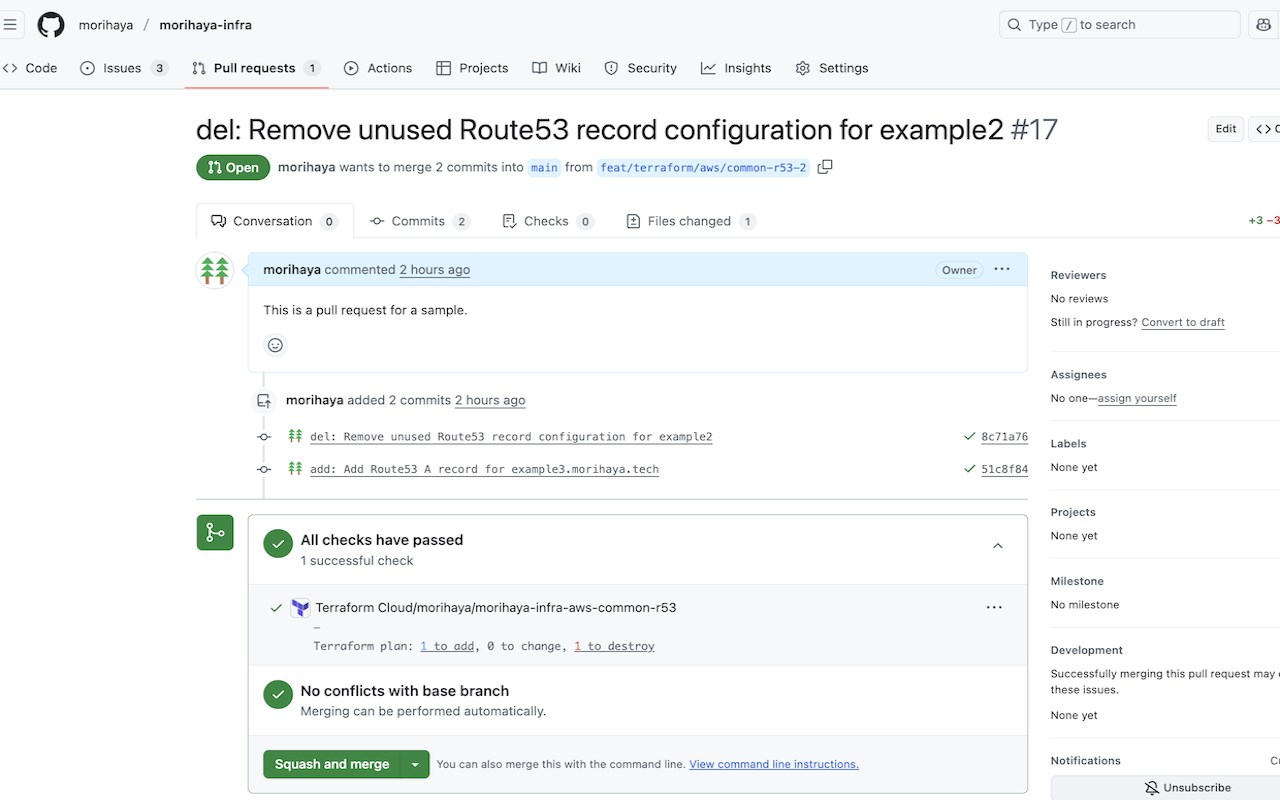Collapse the All checks have passed section
The width and height of the screenshot is (1280, 800).
point(997,546)
